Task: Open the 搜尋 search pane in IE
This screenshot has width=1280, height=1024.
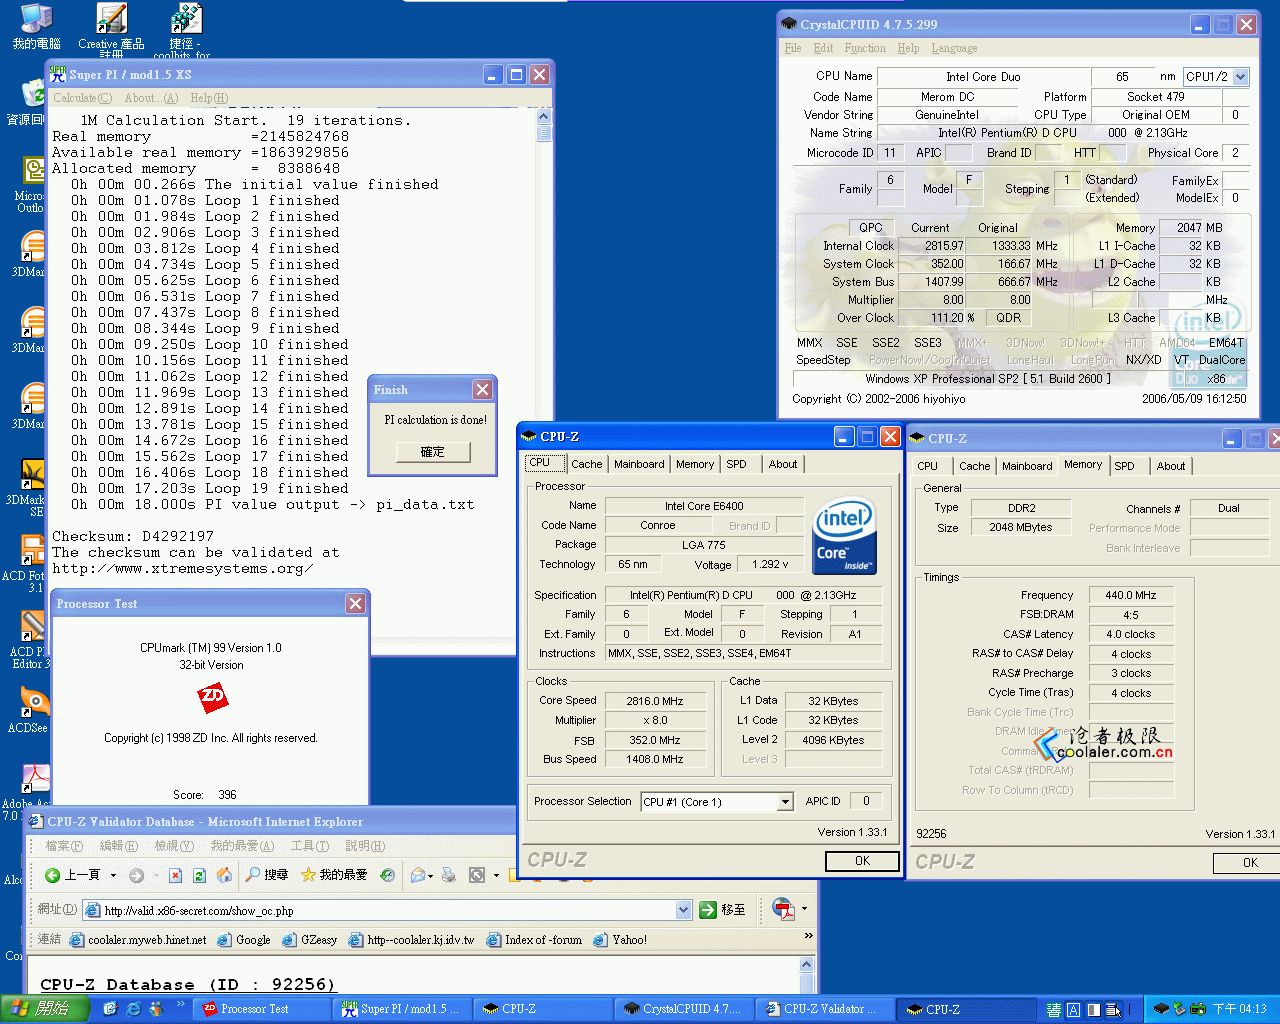Action: (267, 875)
